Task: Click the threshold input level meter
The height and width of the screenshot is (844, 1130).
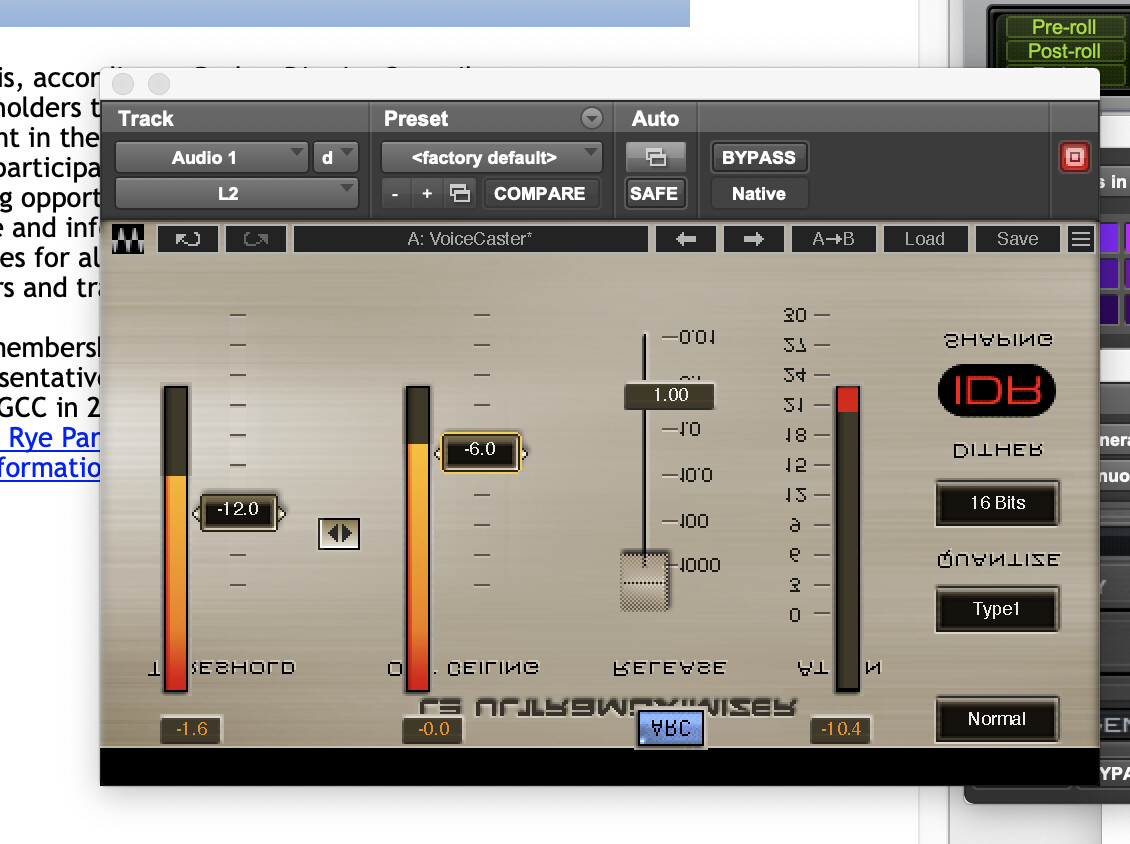Action: [x=176, y=538]
